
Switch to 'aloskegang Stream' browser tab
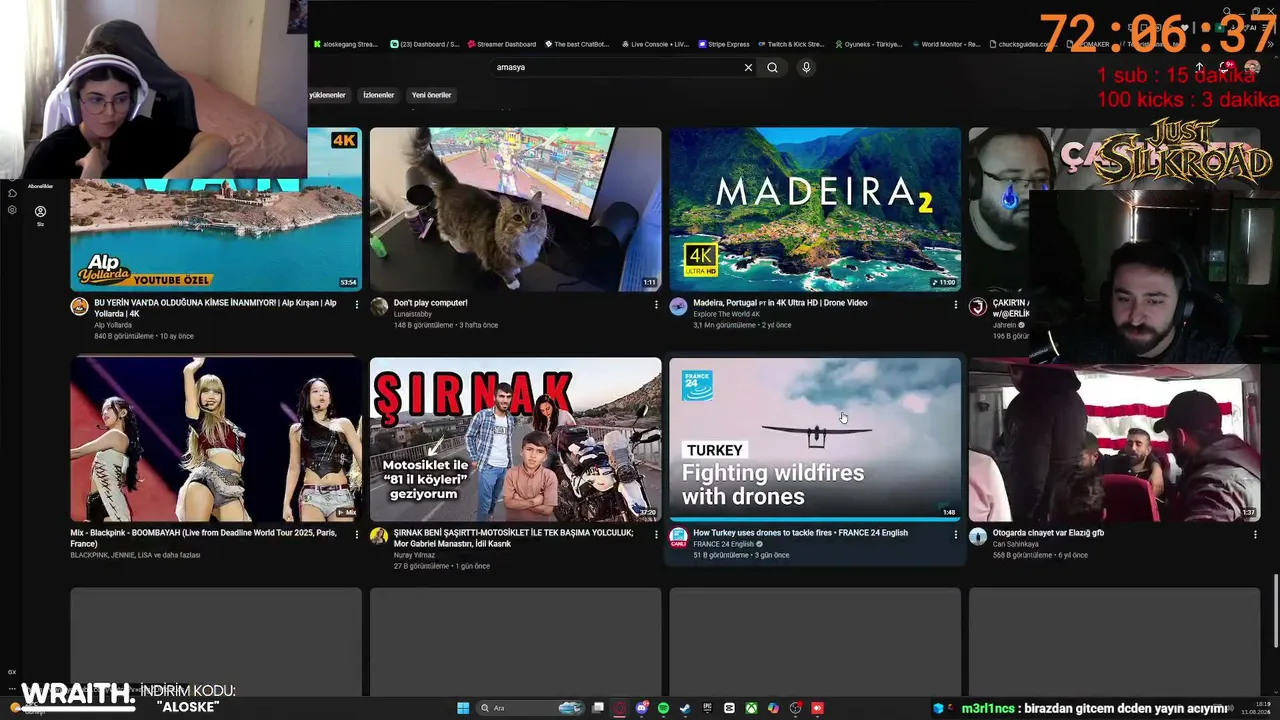tap(345, 44)
